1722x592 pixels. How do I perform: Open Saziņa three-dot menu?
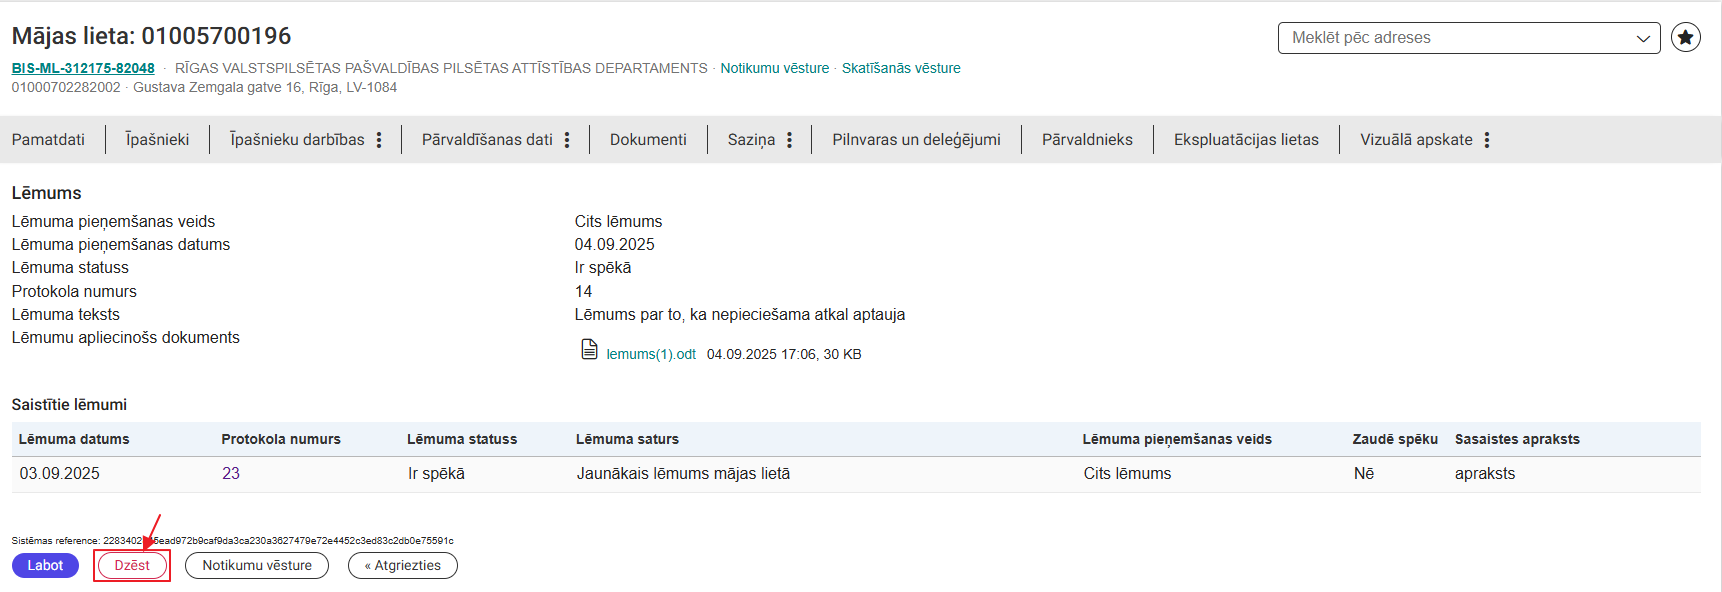[x=789, y=140]
